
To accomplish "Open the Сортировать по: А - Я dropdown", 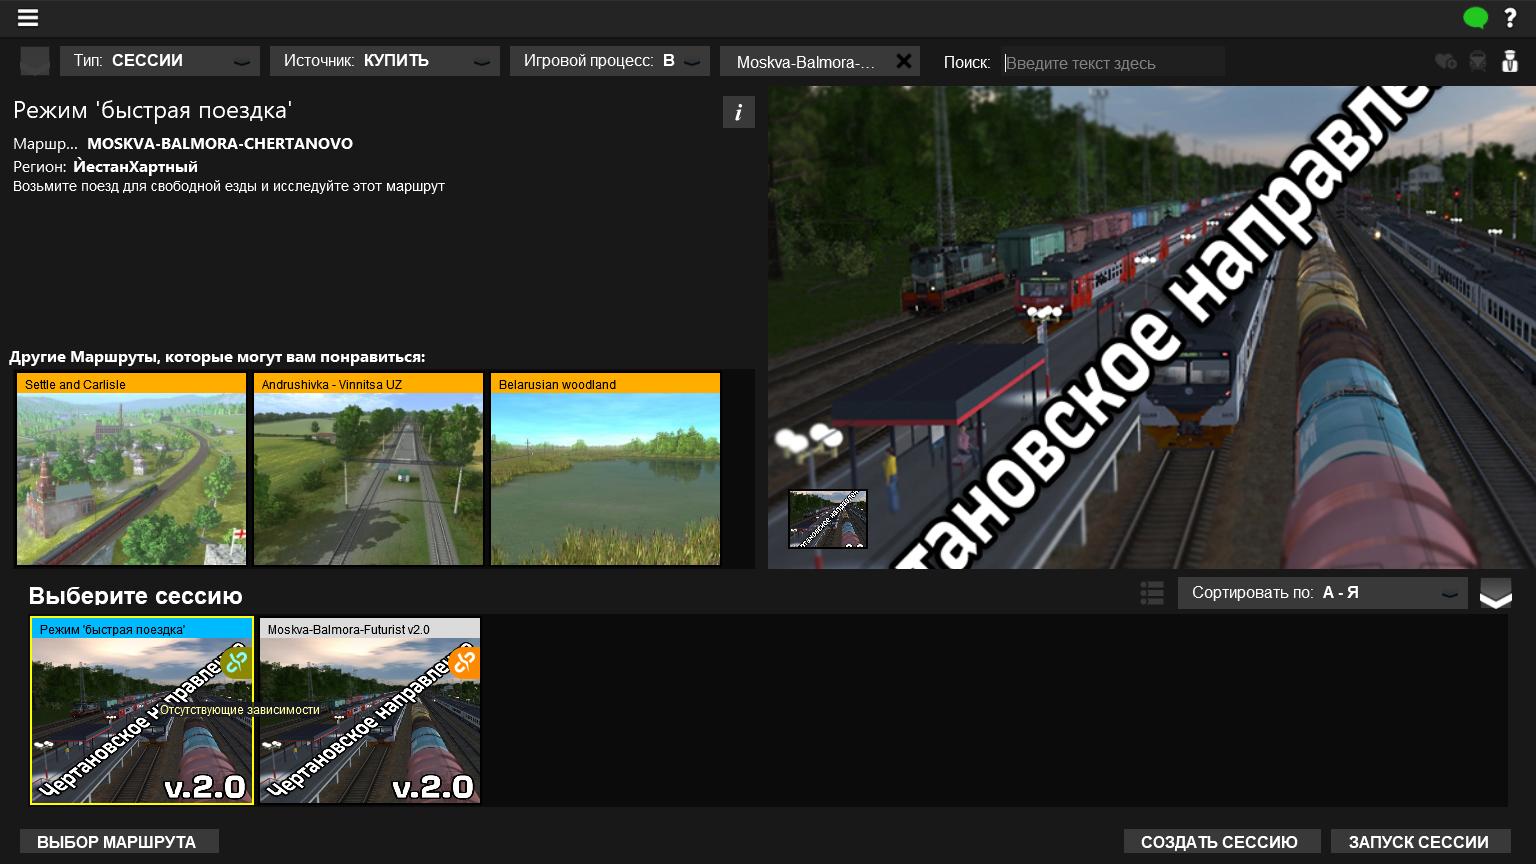I will (1322, 593).
